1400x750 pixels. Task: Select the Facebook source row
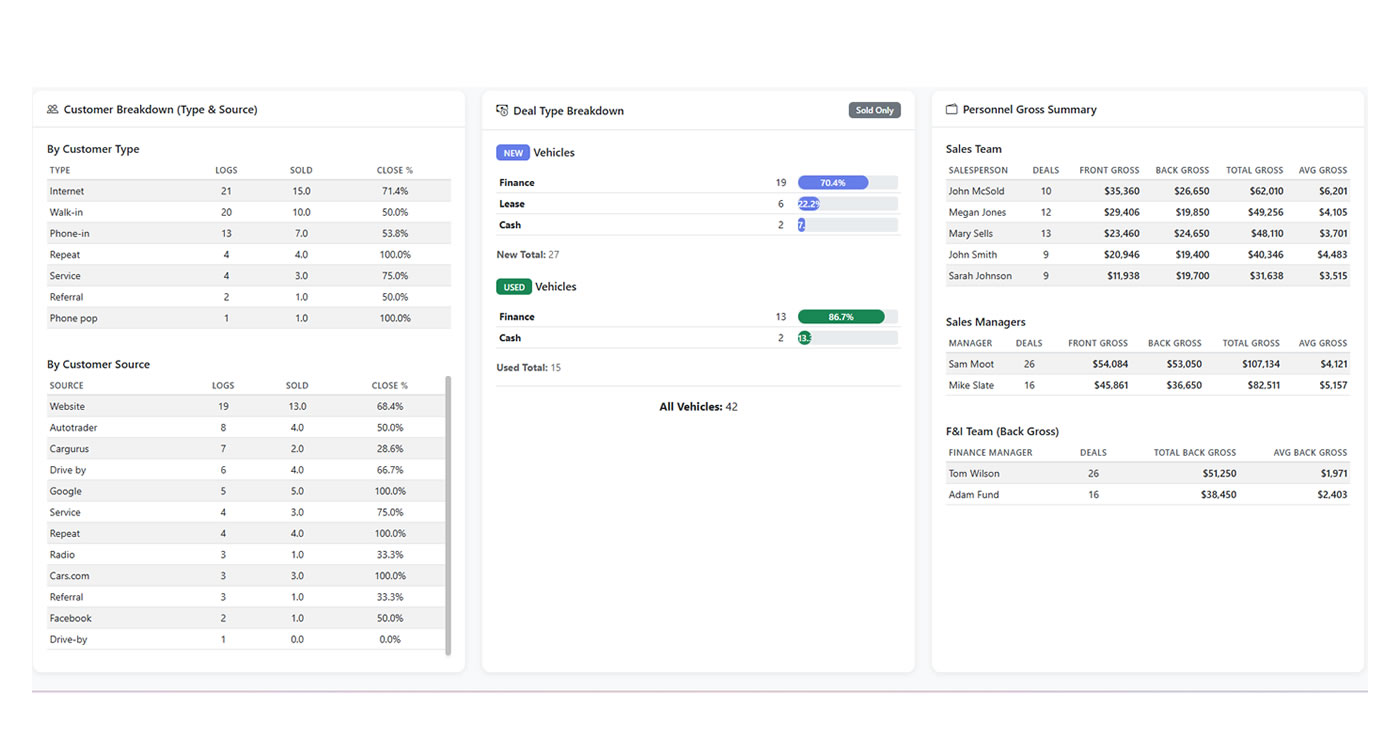click(x=150, y=617)
